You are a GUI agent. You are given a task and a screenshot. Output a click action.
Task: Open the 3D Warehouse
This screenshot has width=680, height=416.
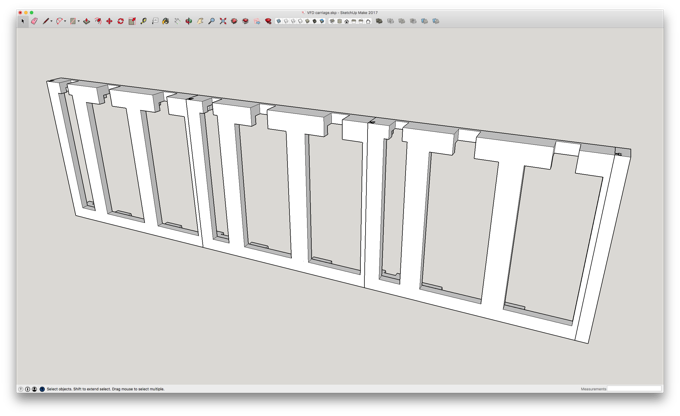[234, 21]
